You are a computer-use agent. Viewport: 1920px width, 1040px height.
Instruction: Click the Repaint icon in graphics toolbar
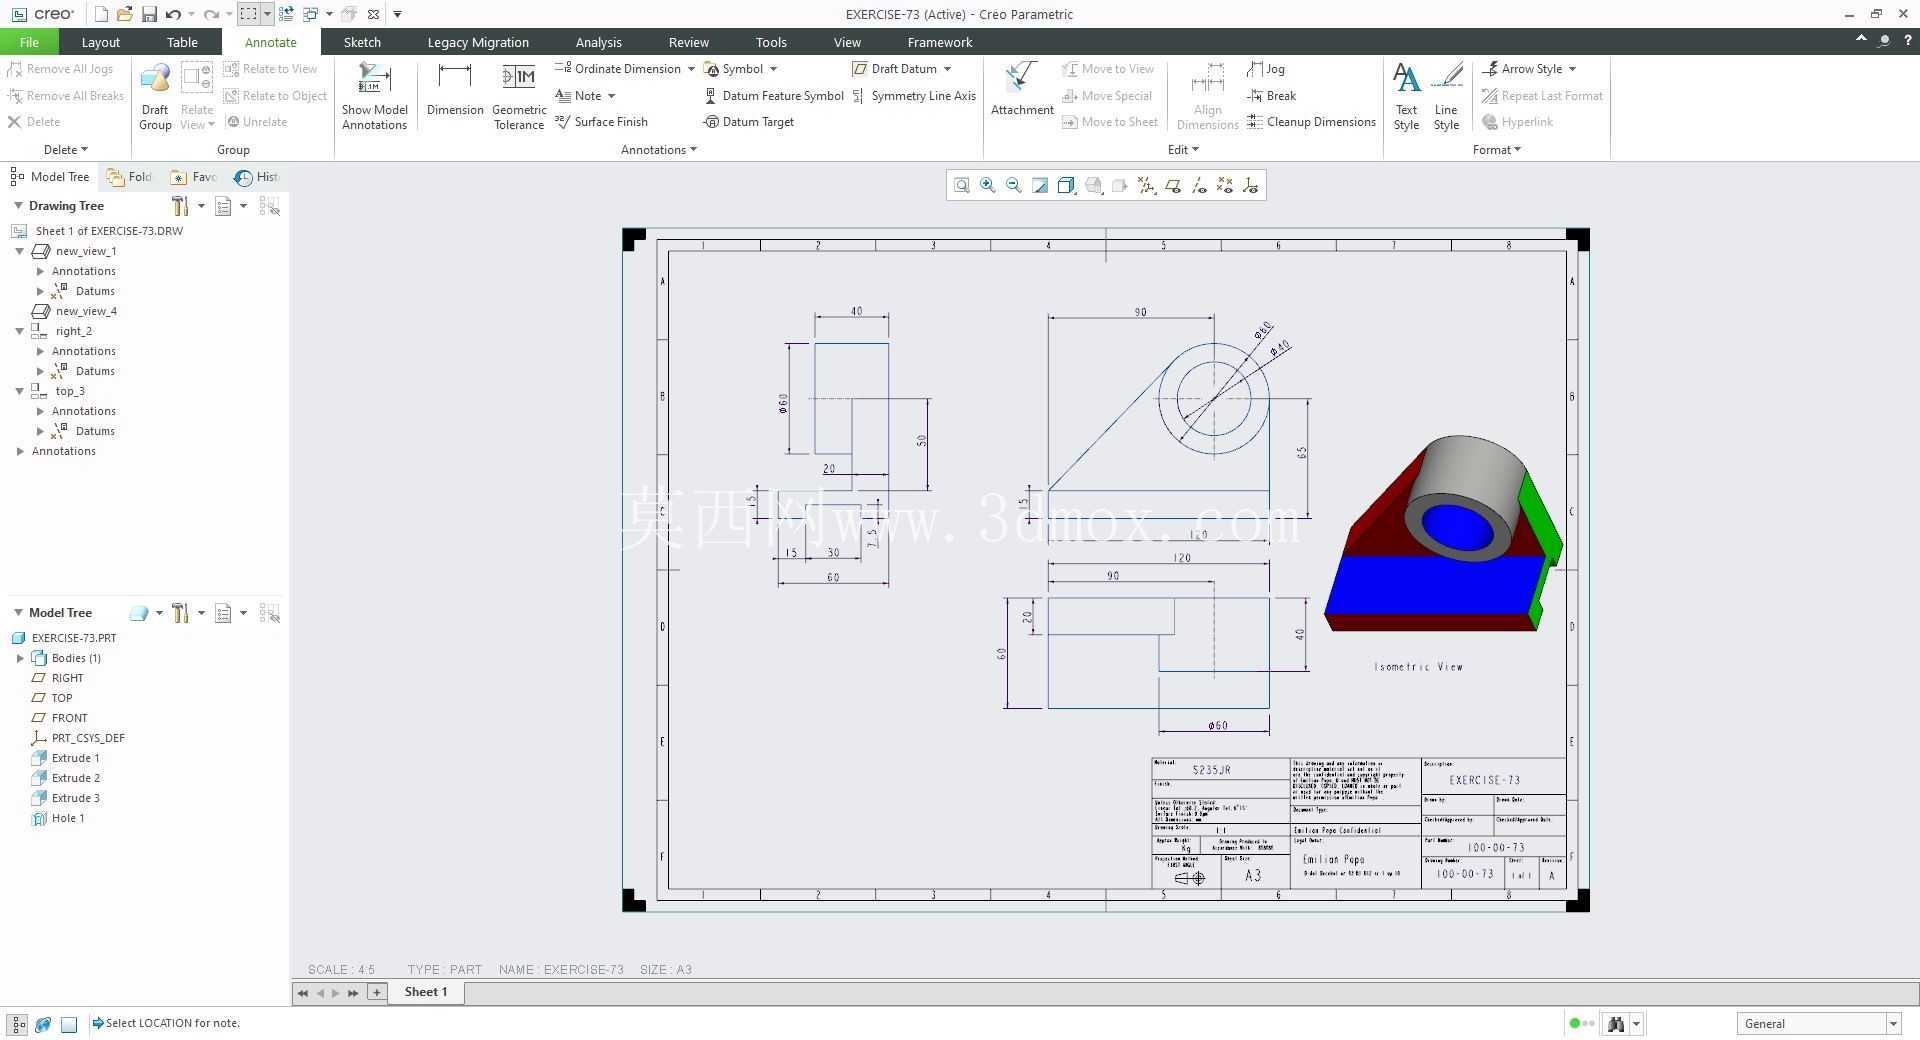[1040, 185]
